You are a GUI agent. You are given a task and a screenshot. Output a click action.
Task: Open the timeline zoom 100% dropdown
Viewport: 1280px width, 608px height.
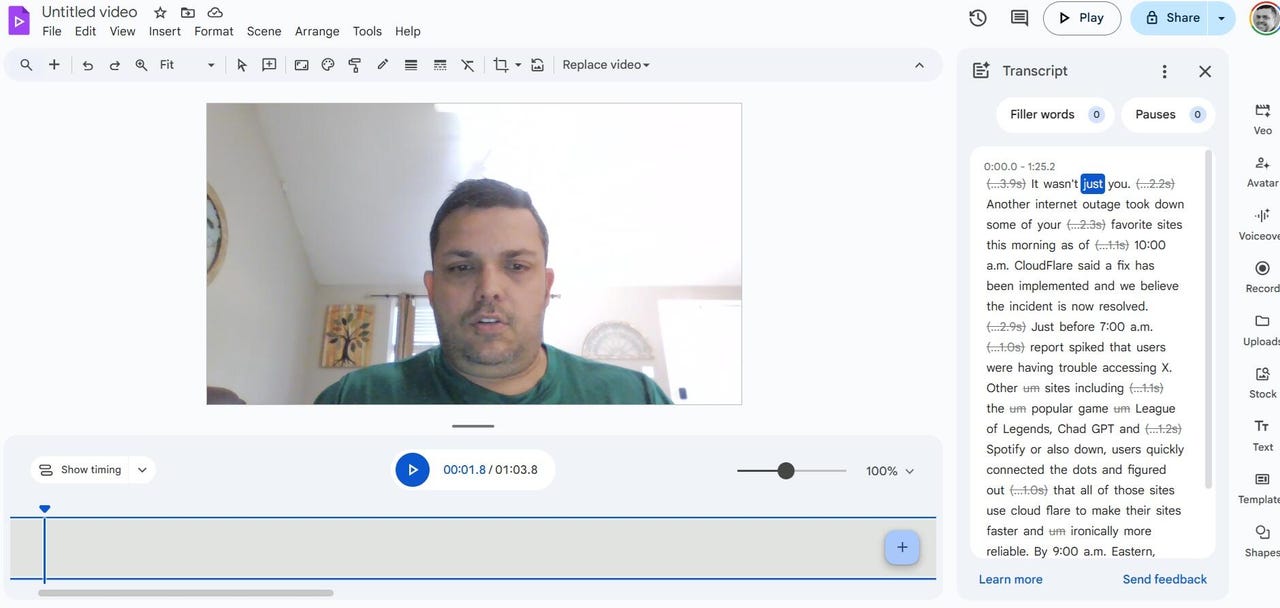click(890, 471)
